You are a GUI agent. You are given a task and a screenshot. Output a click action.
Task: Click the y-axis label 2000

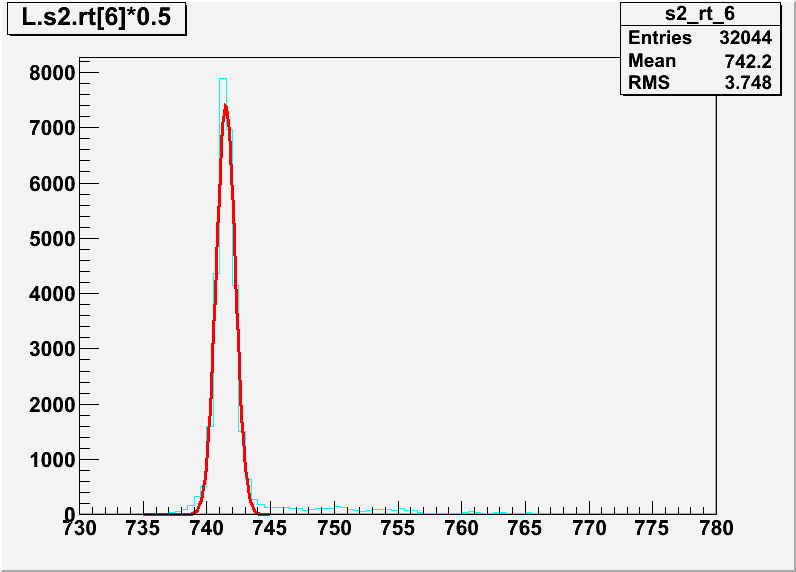coord(52,405)
